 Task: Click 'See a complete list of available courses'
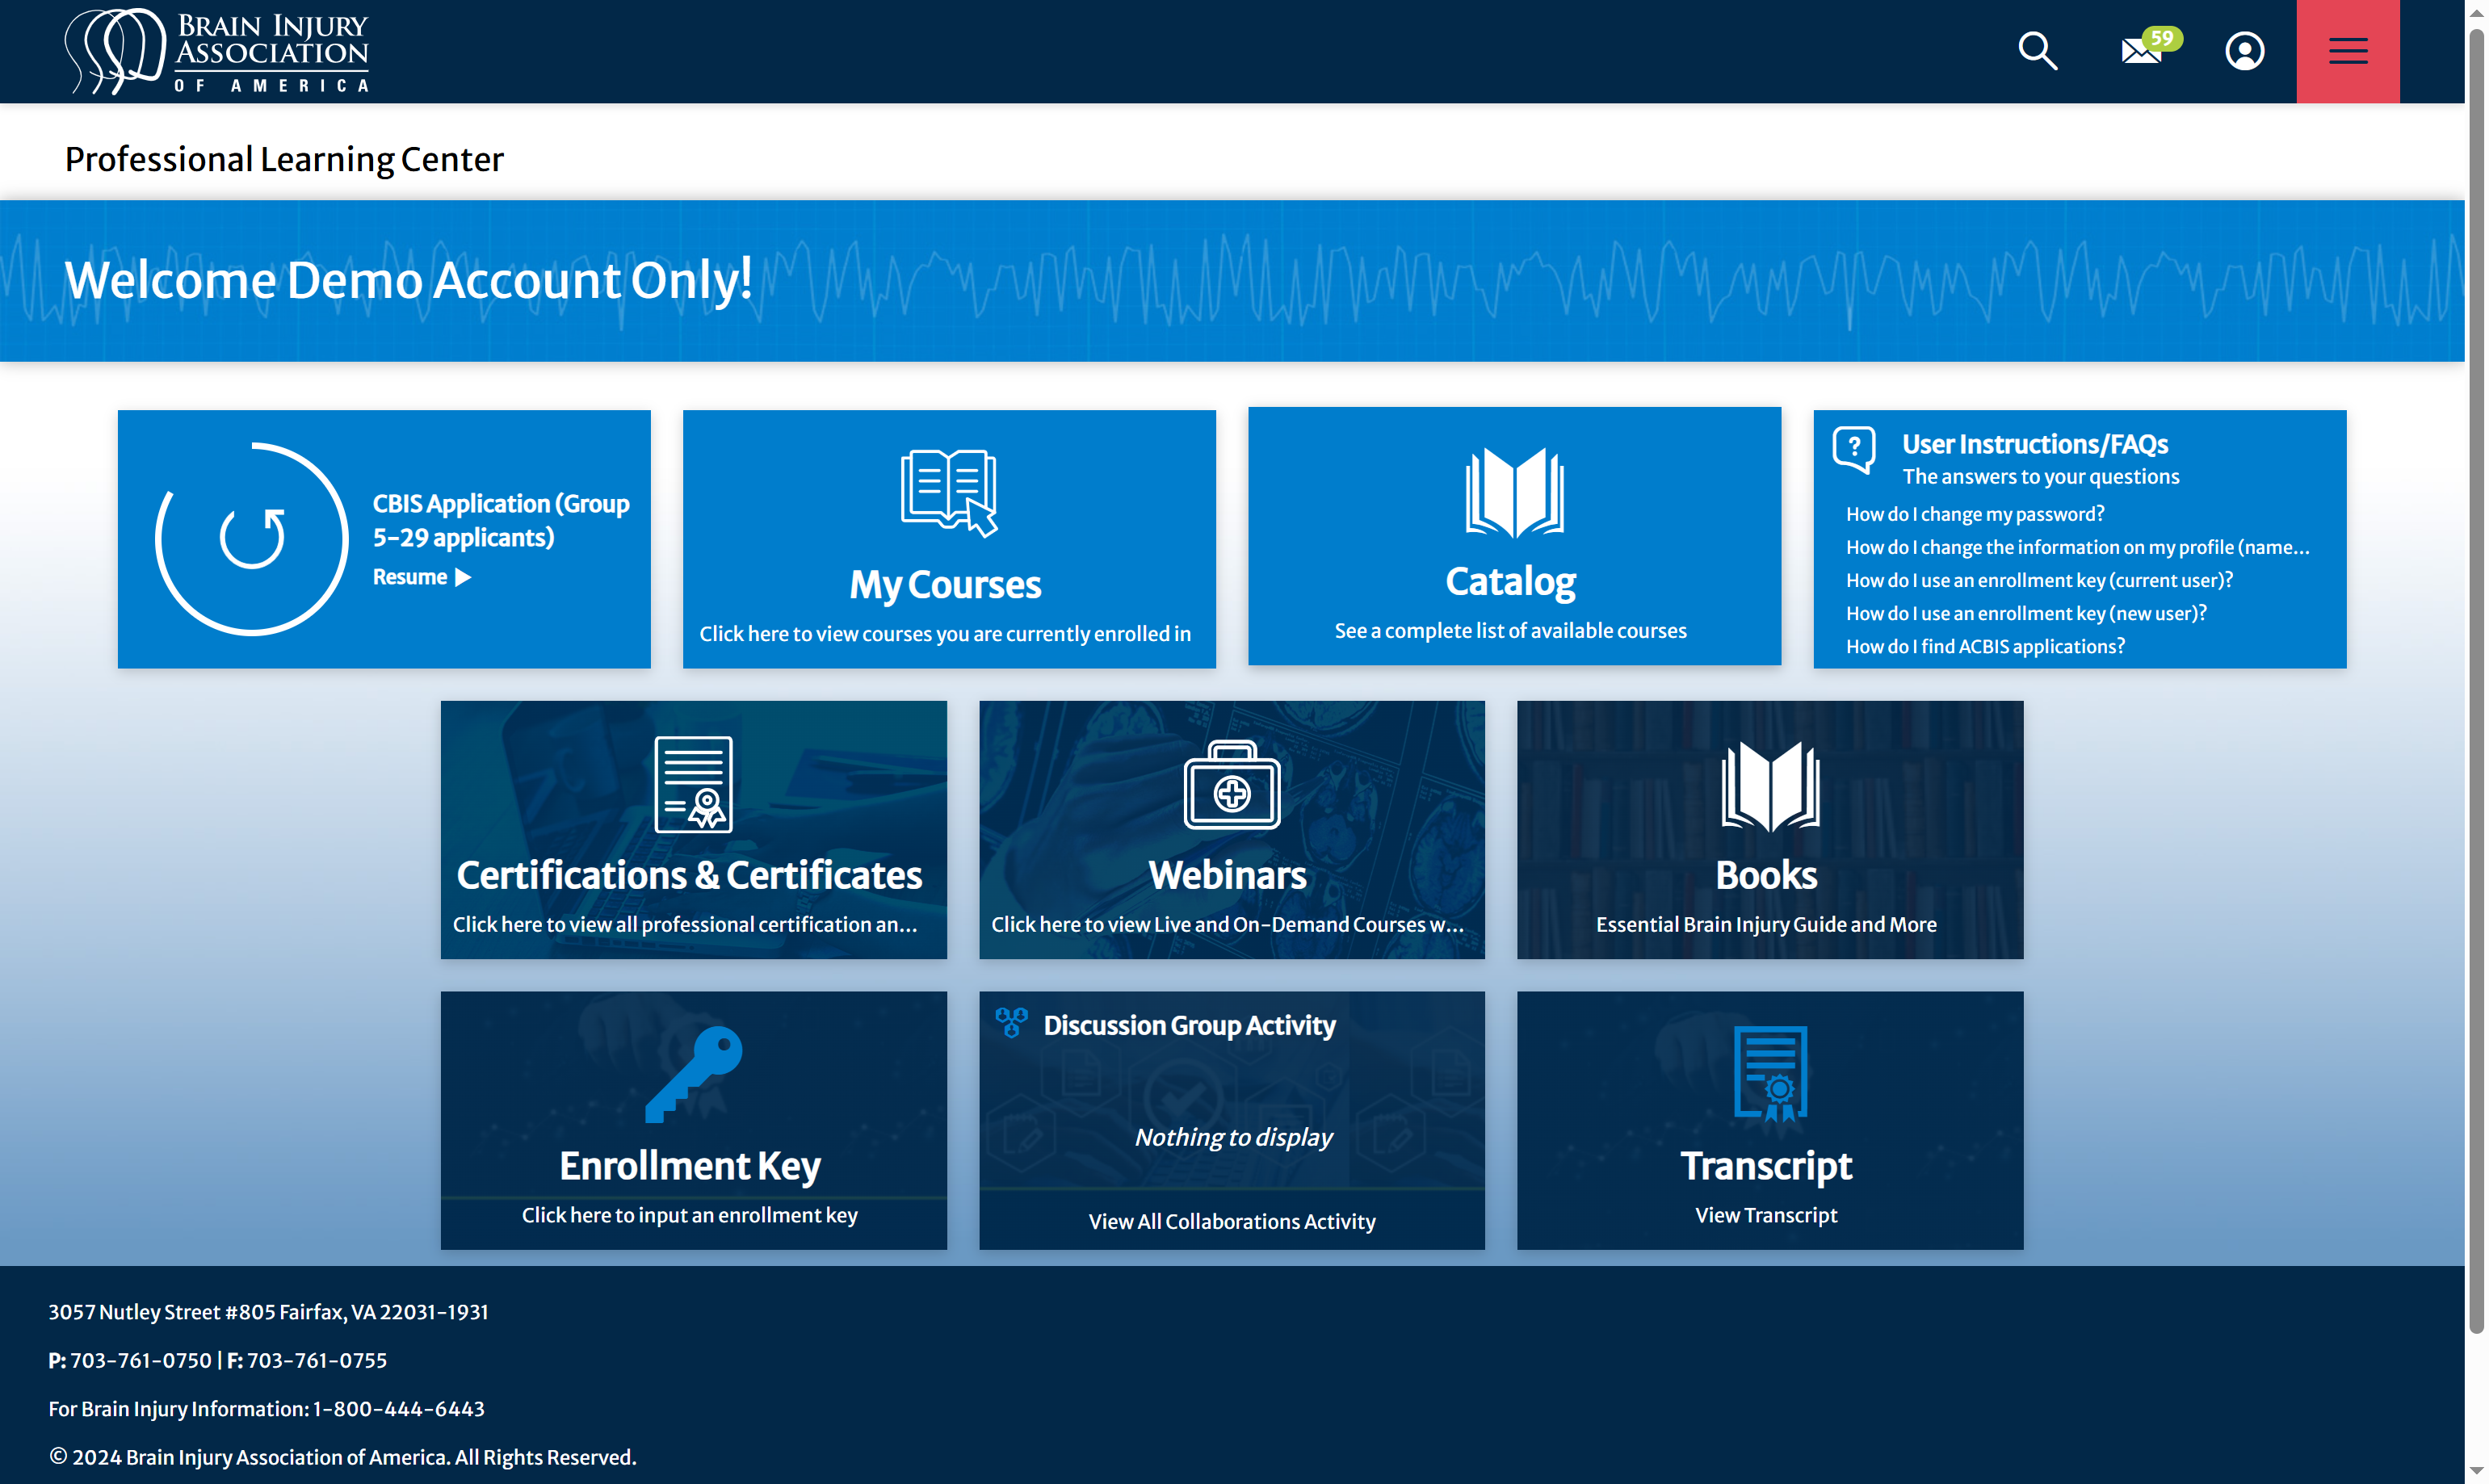coord(1510,630)
